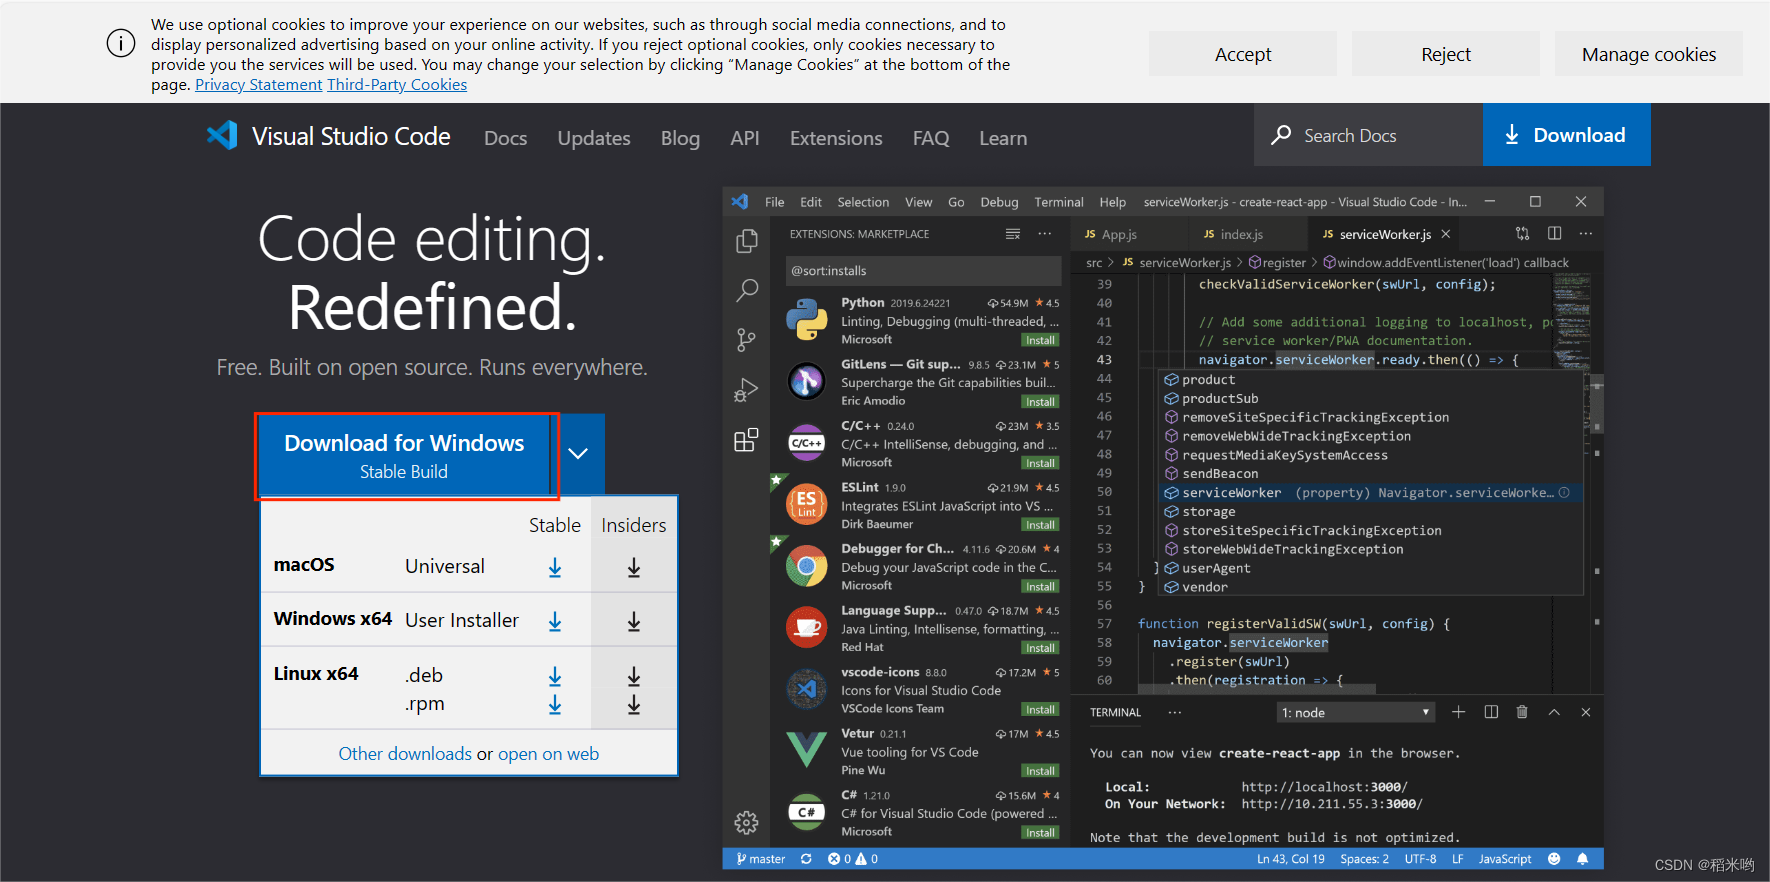Screen dimensions: 1770x882
Task: Open the Extensions icon in activity bar
Action: coord(746,440)
